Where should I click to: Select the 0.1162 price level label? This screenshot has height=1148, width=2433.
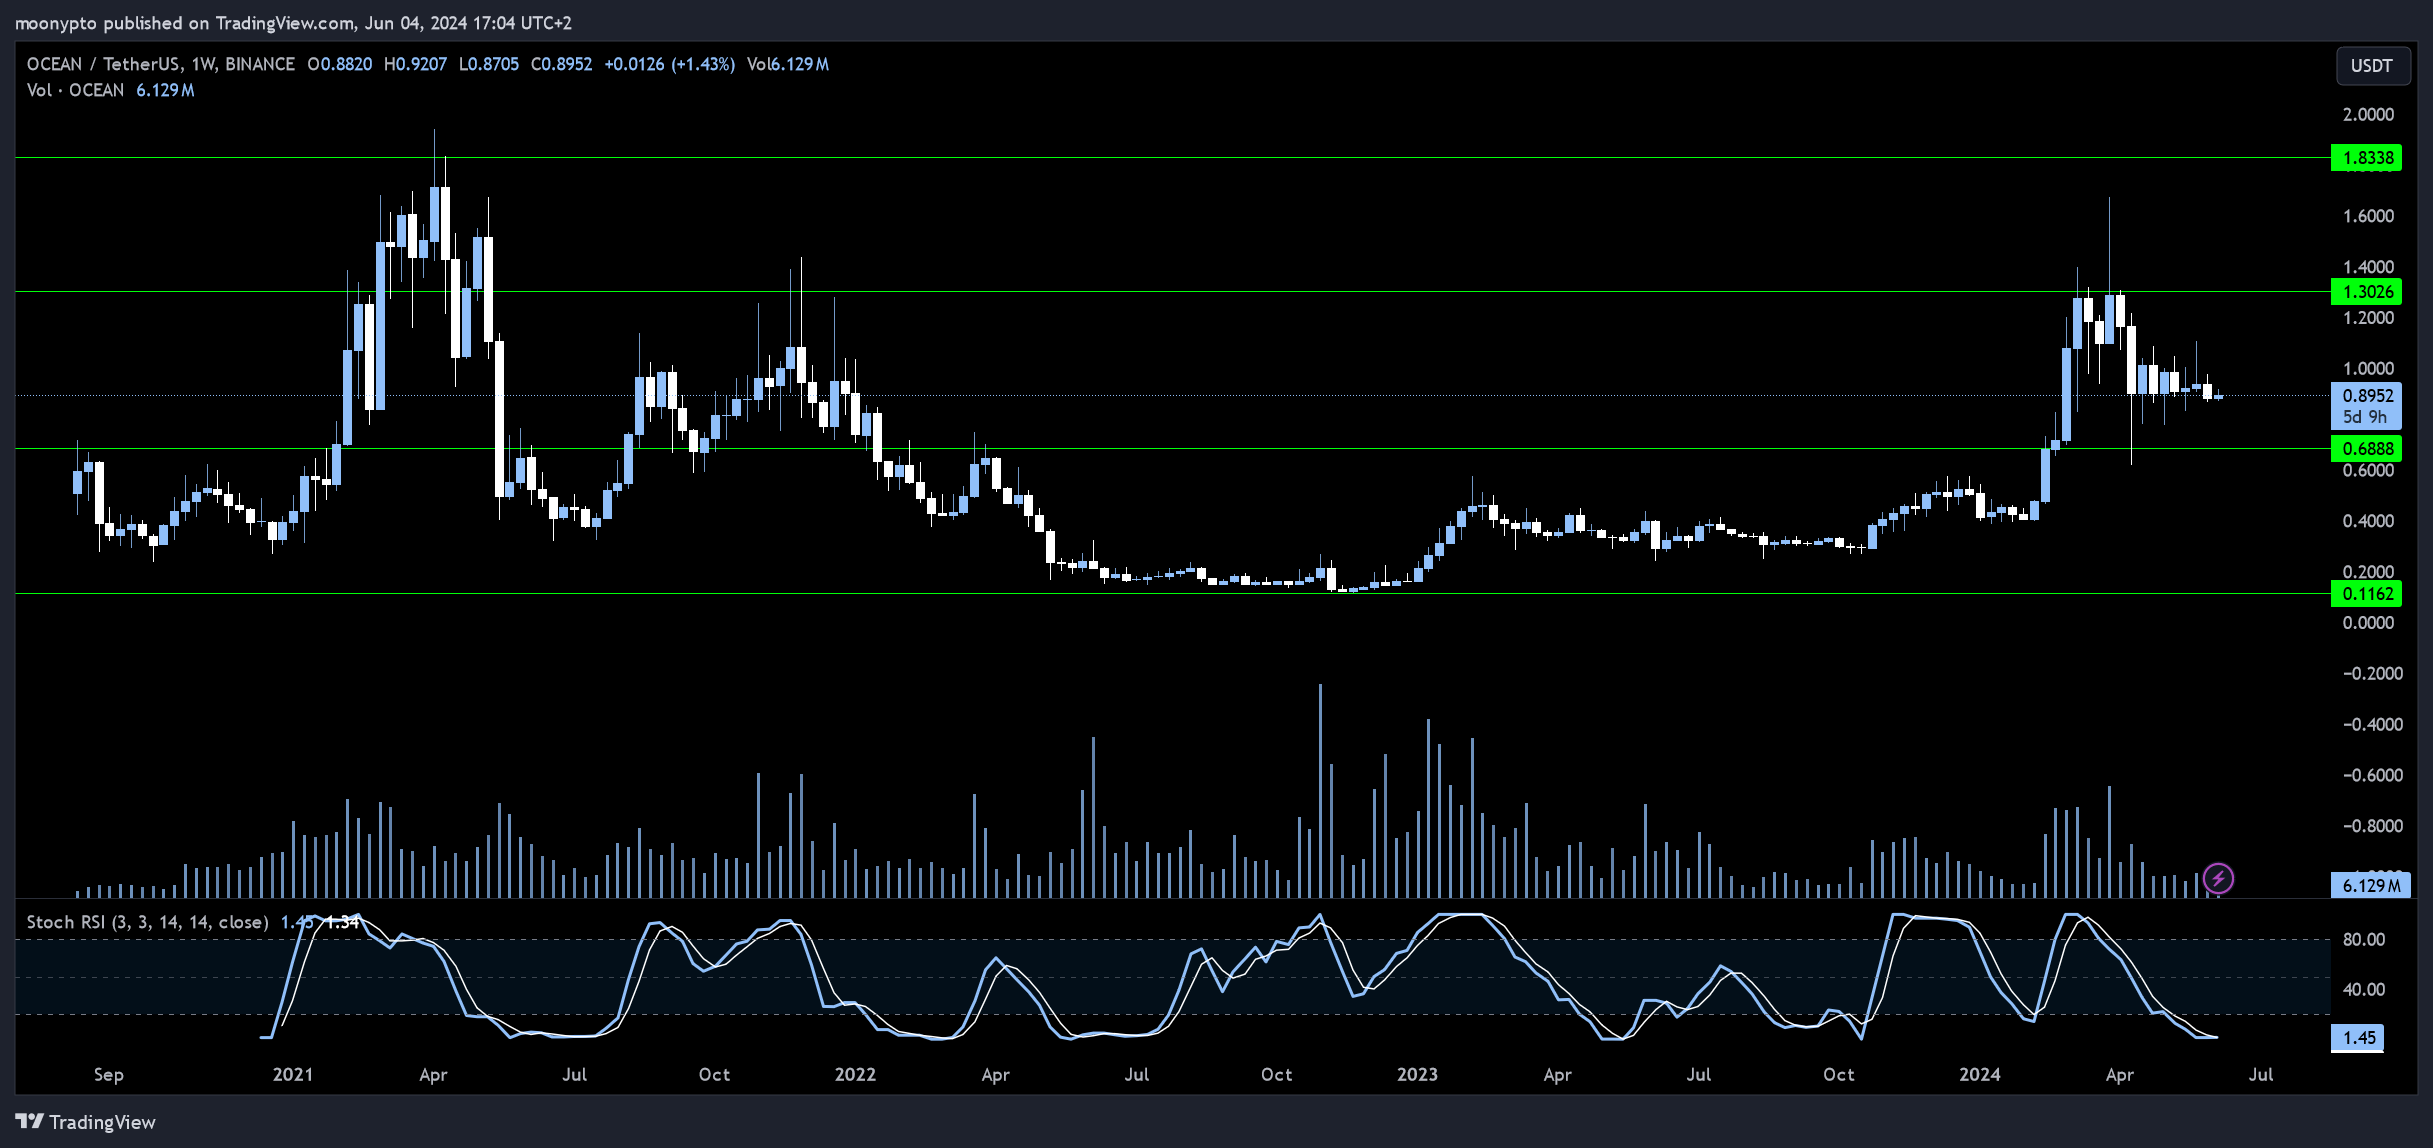pyautogui.click(x=2366, y=594)
